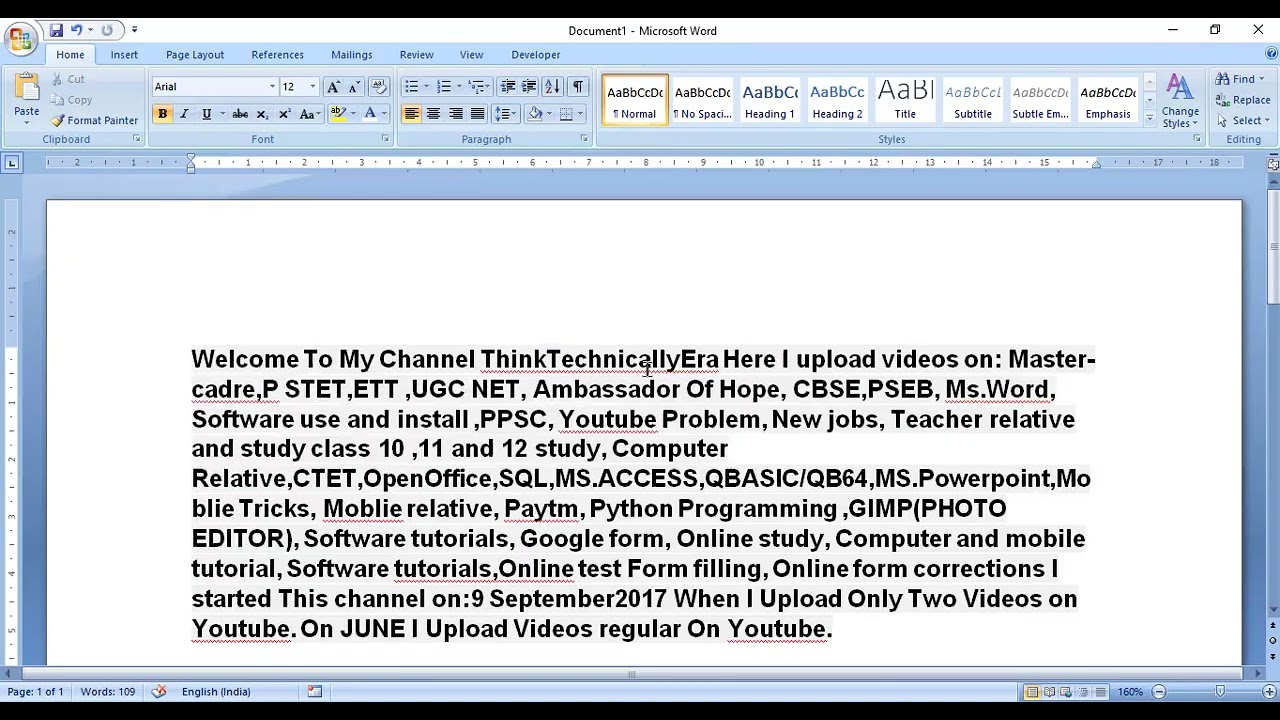
Task: Apply the Heading 1 style
Action: click(x=770, y=100)
